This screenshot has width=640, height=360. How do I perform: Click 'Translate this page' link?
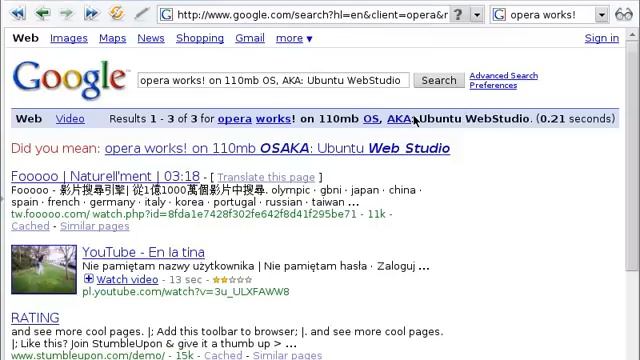tap(266, 177)
